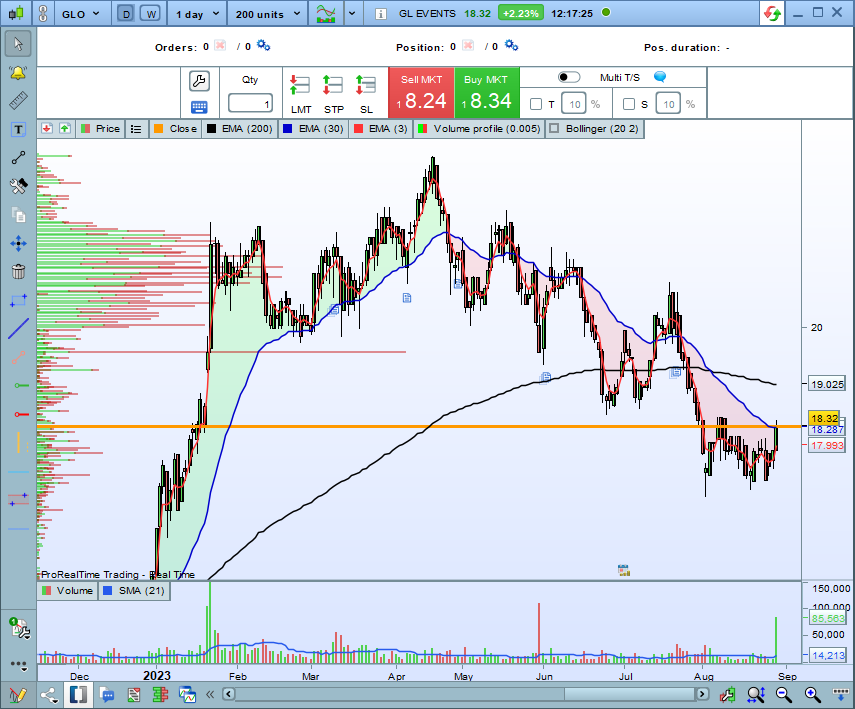
Task: Click the pencil drawing icon bottom left
Action: (17, 695)
